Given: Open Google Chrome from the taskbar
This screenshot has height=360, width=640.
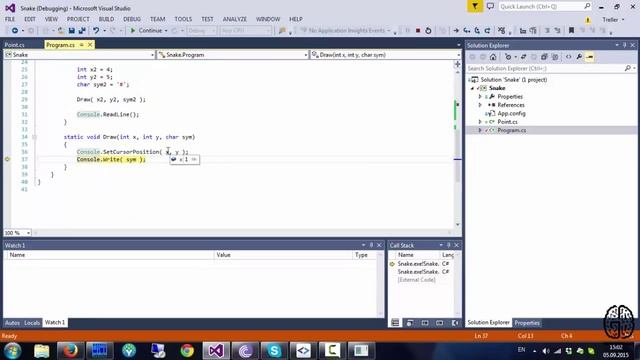Looking at the screenshot, I should point(187,351).
